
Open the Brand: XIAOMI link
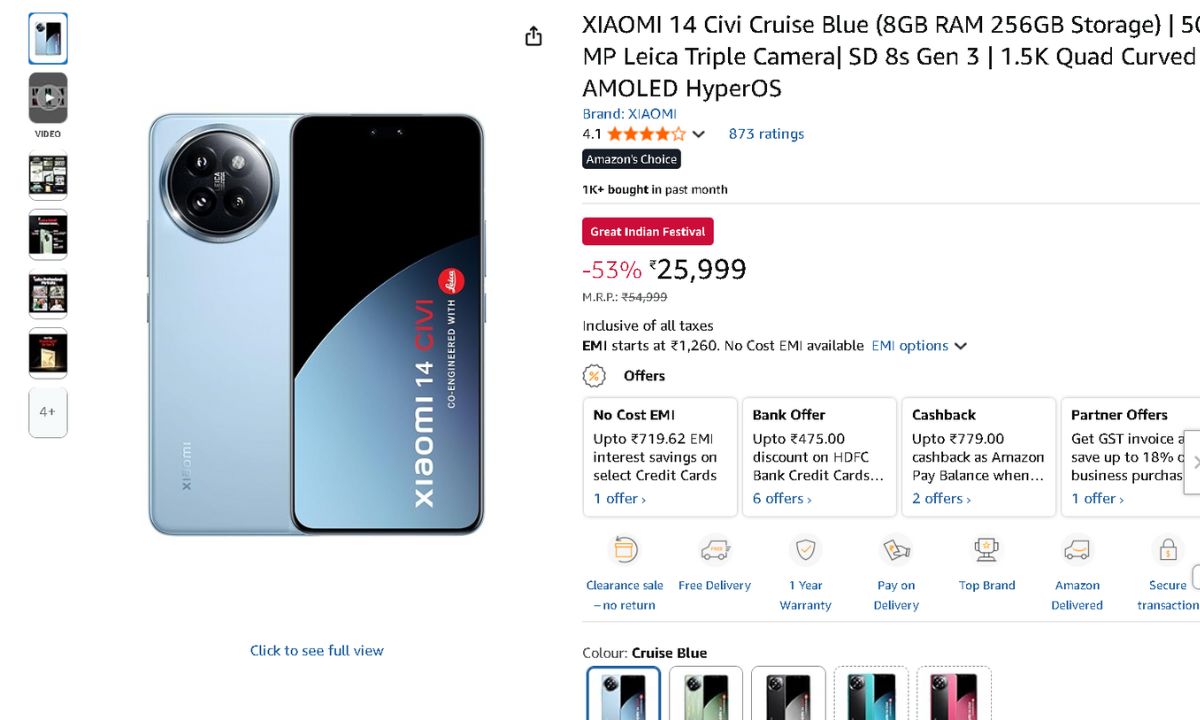(x=629, y=114)
